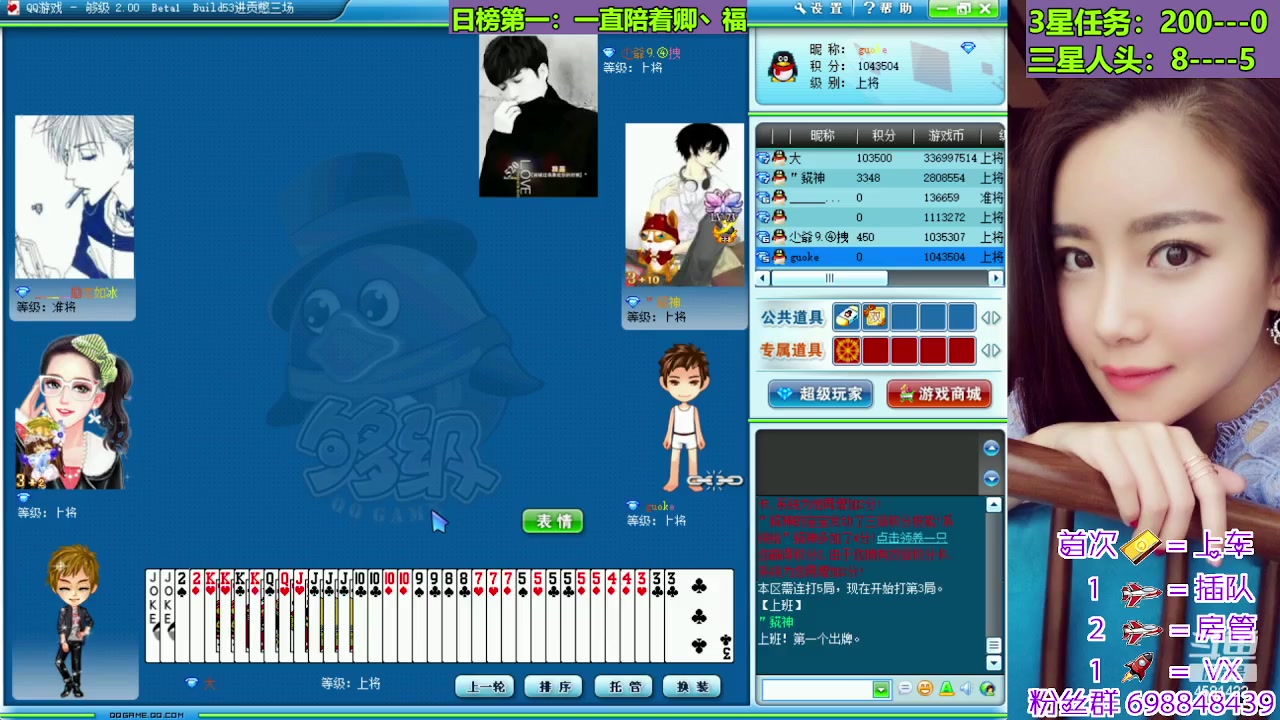The image size is (1280, 720).
Task: Click the top player's black-and-white portrait
Action: (538, 116)
